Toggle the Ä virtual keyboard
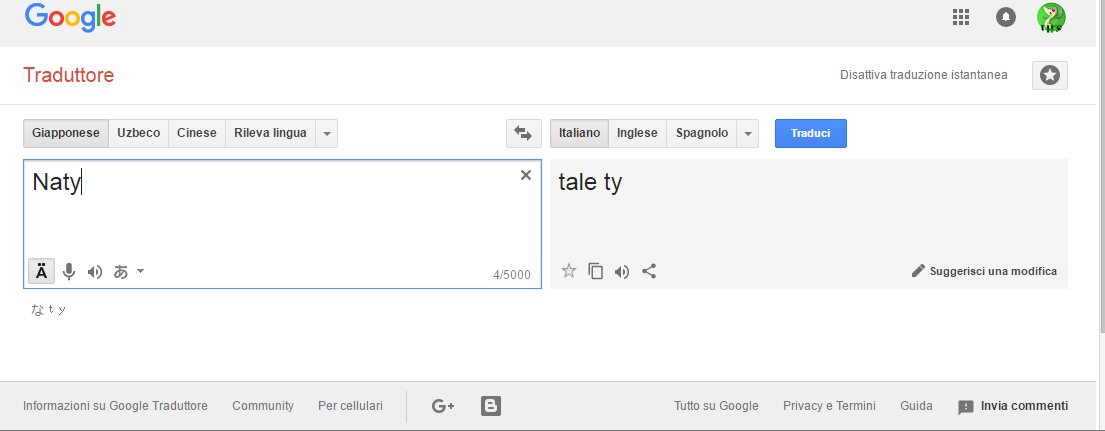 tap(42, 271)
